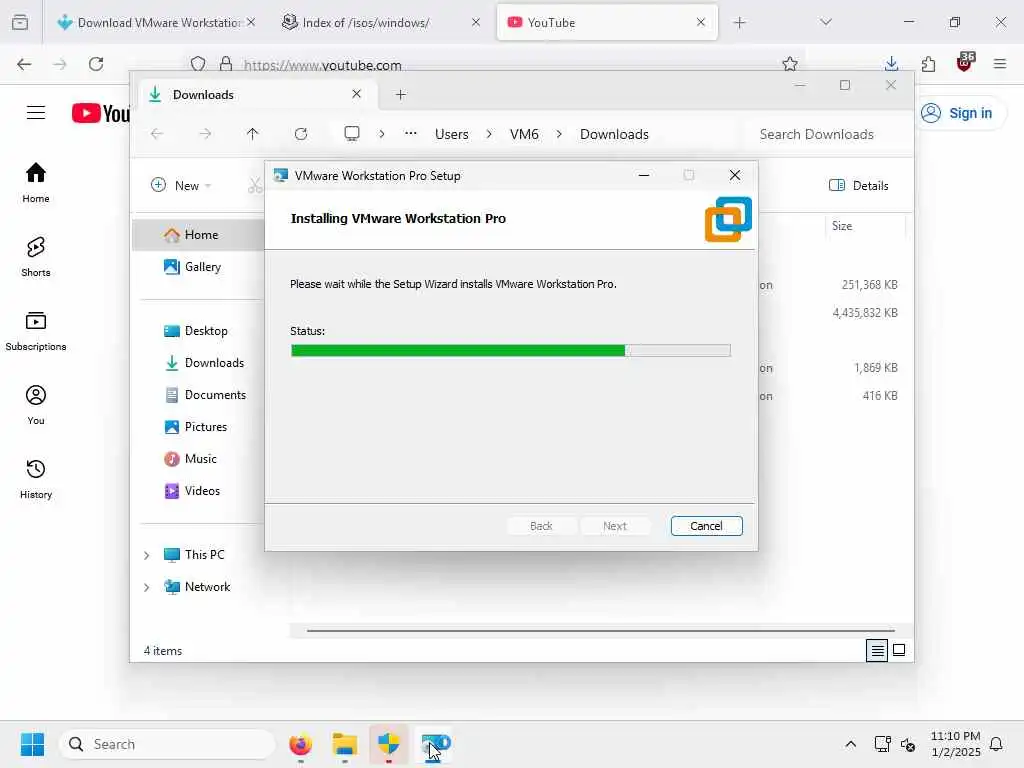
Task: Add a new File Explorer tab
Action: click(400, 95)
